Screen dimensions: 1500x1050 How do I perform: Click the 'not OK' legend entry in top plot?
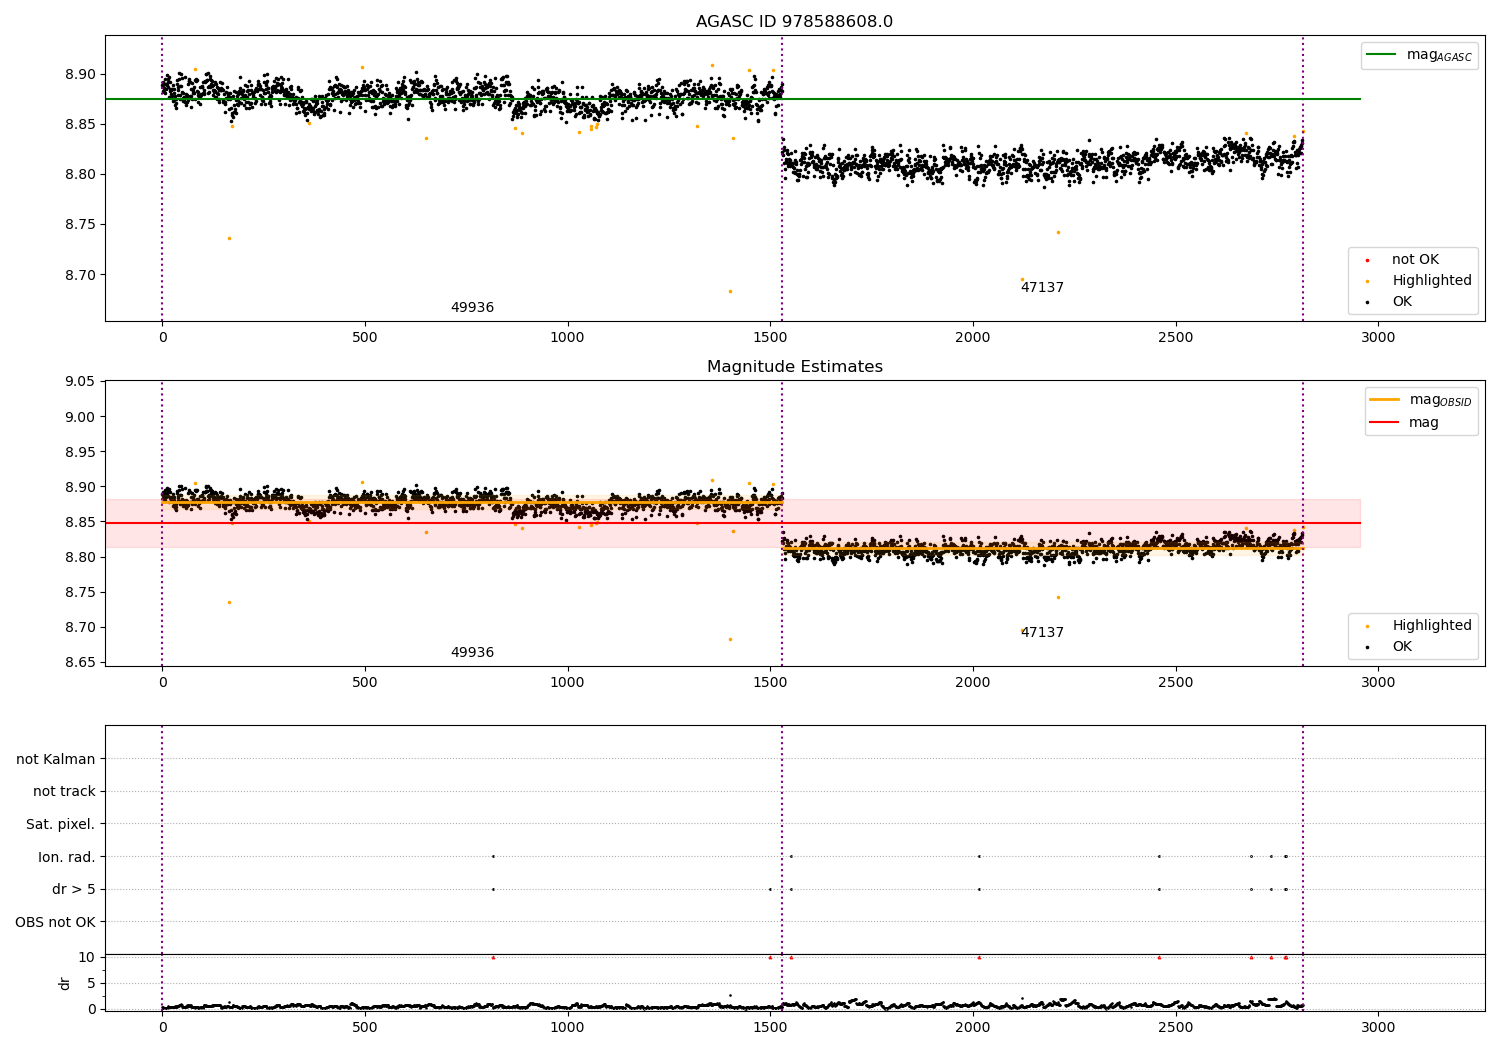click(1403, 260)
